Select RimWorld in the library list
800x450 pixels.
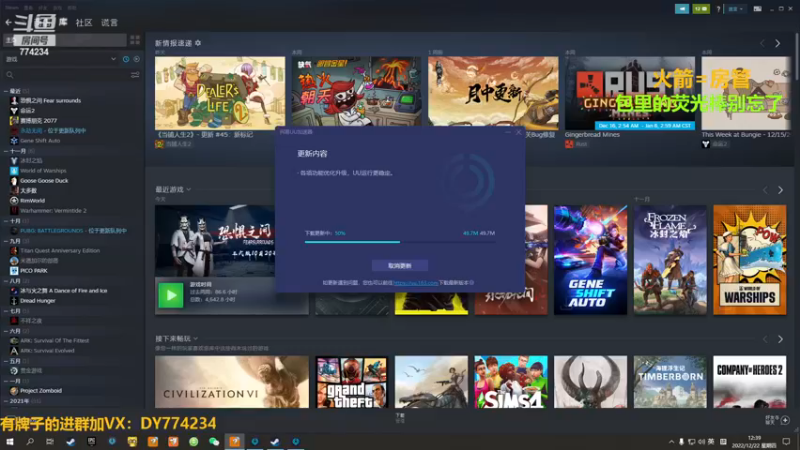pyautogui.click(x=32, y=201)
